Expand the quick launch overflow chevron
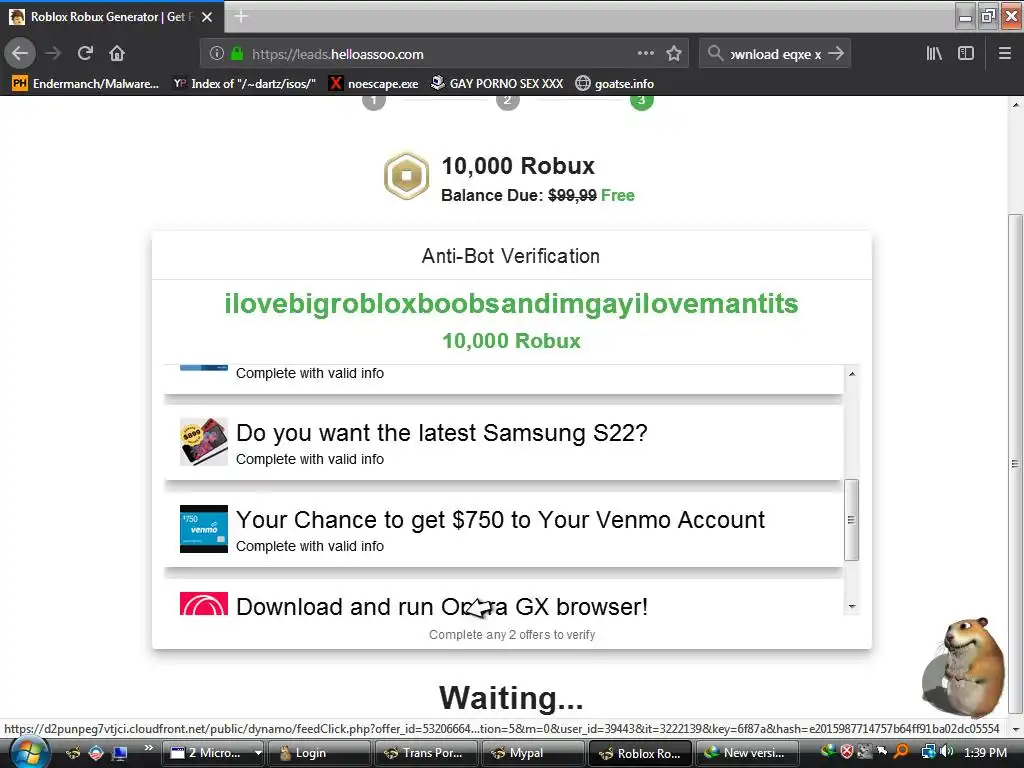The height and width of the screenshot is (768, 1024). click(149, 748)
